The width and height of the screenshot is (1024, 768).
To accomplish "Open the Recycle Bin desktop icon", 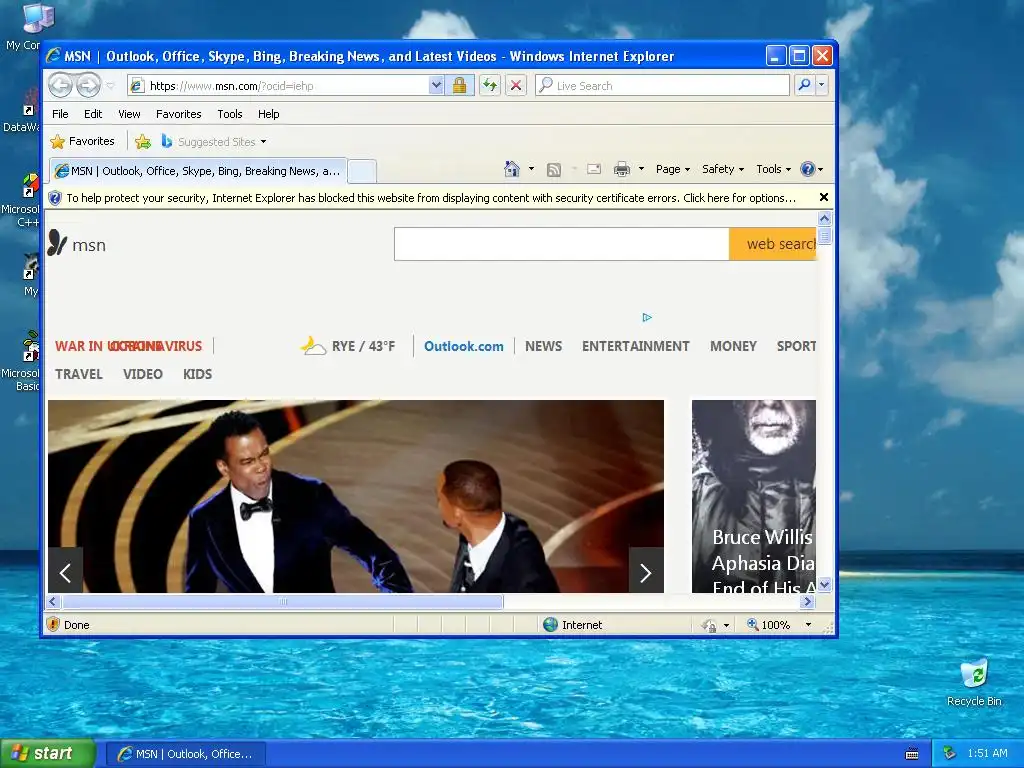I will coord(974,682).
